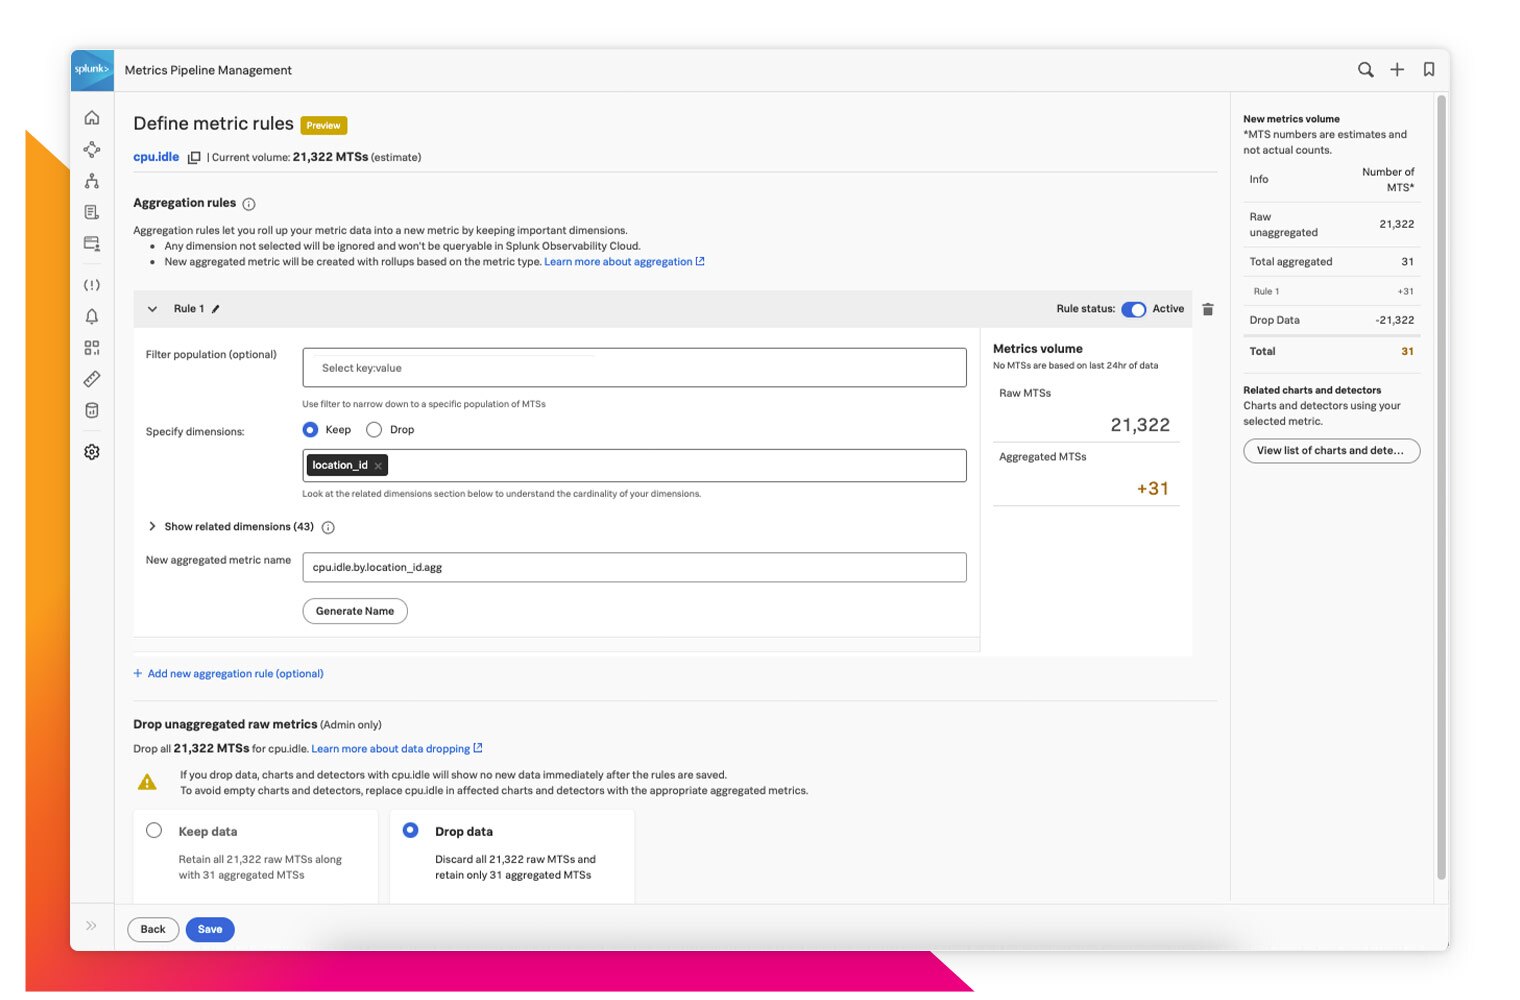Collapse the Rule 1 section

[x=153, y=309]
